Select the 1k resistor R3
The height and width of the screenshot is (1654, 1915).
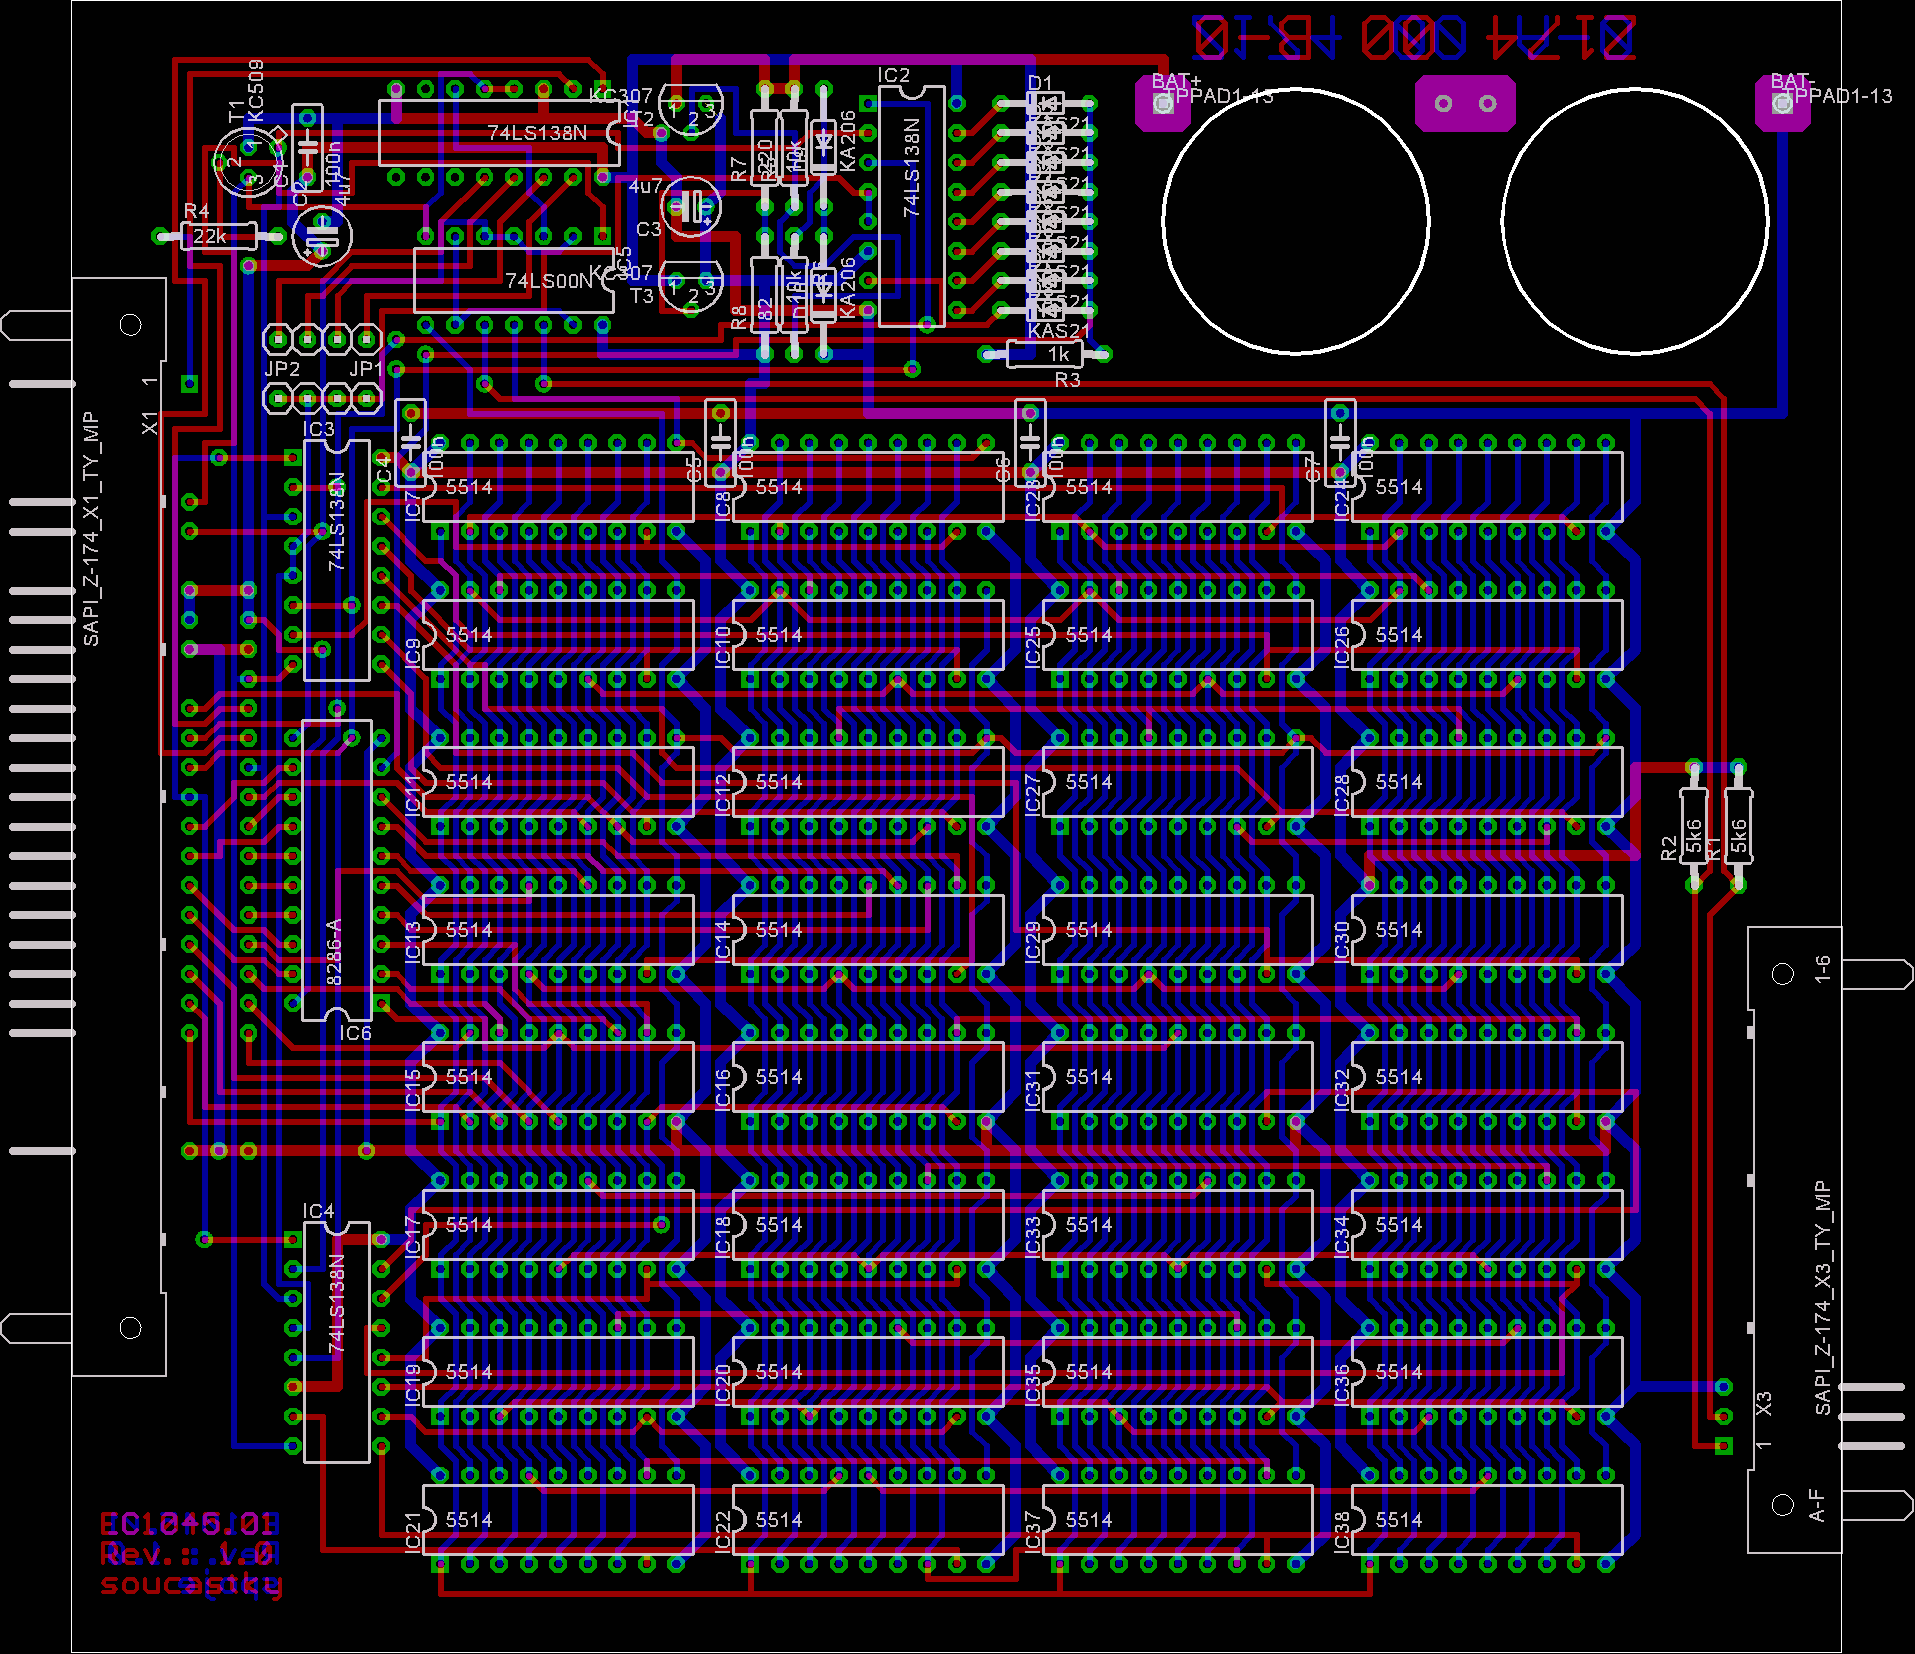1045,354
